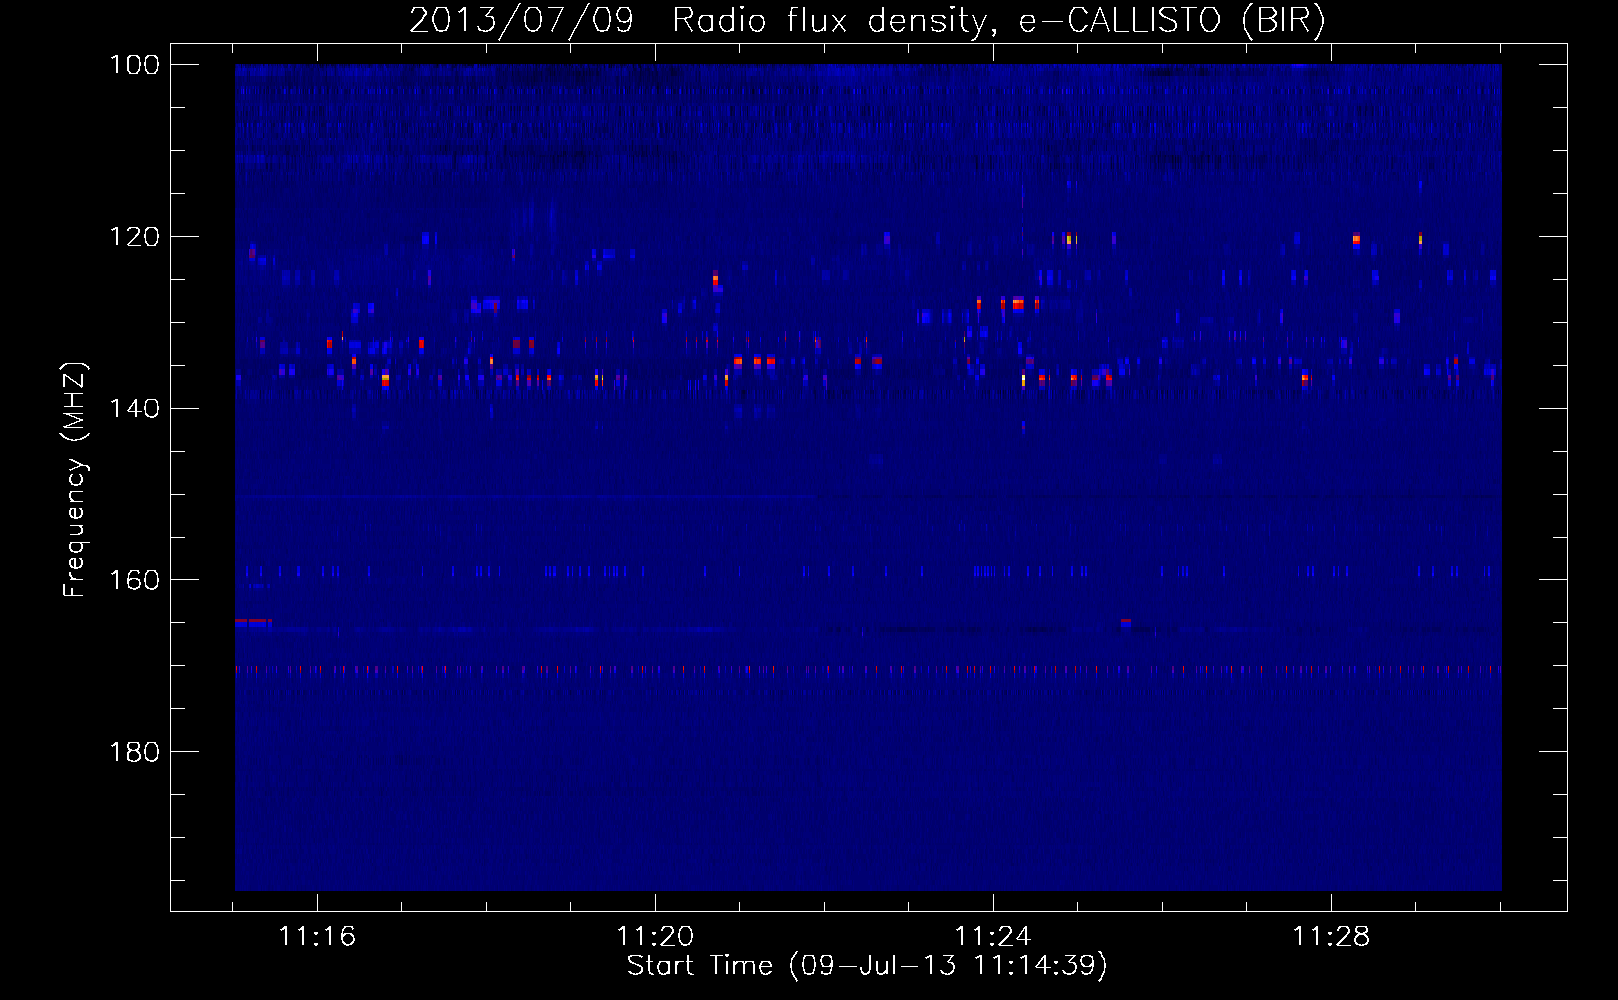Click the 140 frequency tick label
The width and height of the screenshot is (1618, 1000).
(134, 409)
